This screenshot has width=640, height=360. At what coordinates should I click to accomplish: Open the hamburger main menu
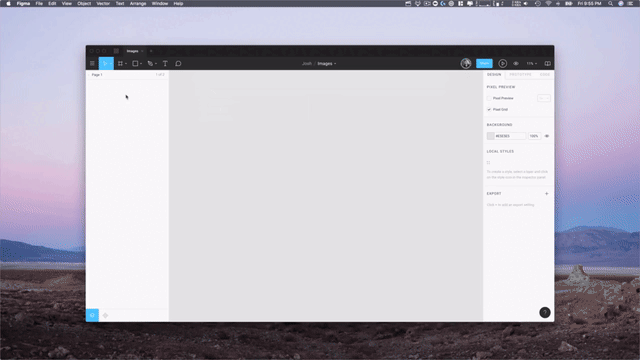pyautogui.click(x=92, y=64)
